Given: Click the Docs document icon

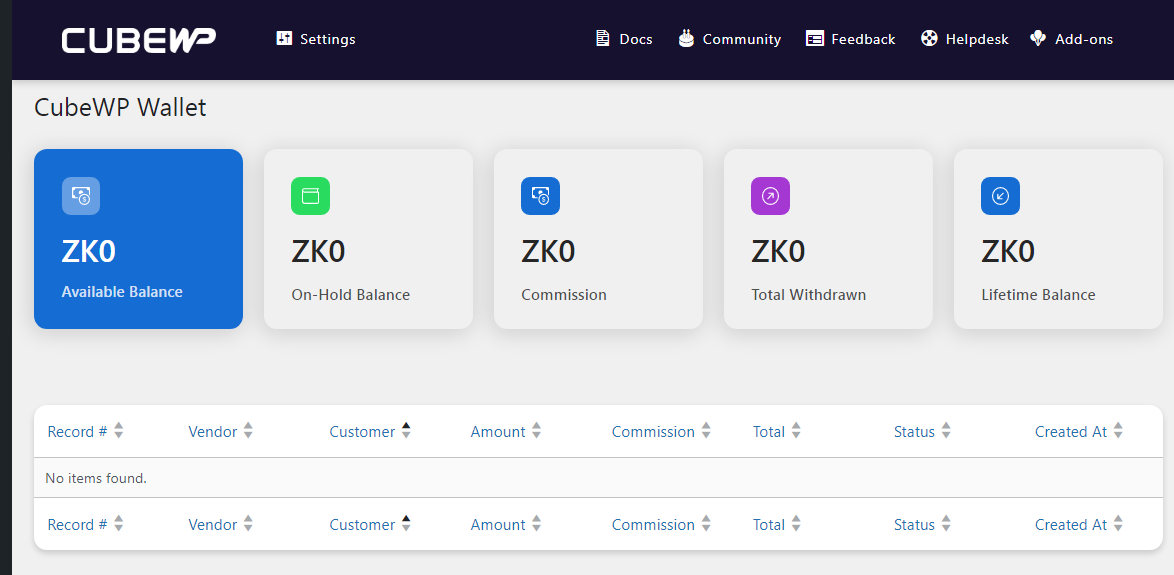Looking at the screenshot, I should point(603,38).
